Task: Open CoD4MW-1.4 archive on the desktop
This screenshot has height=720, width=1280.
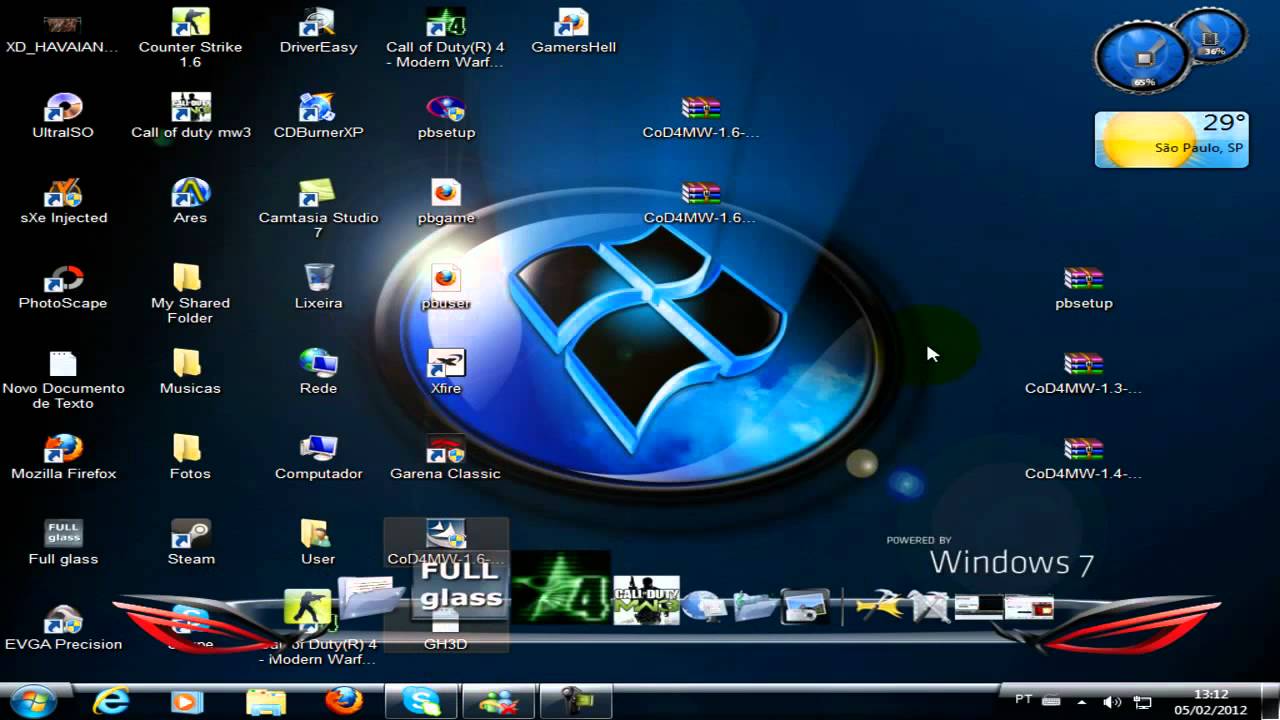Action: (x=1083, y=459)
